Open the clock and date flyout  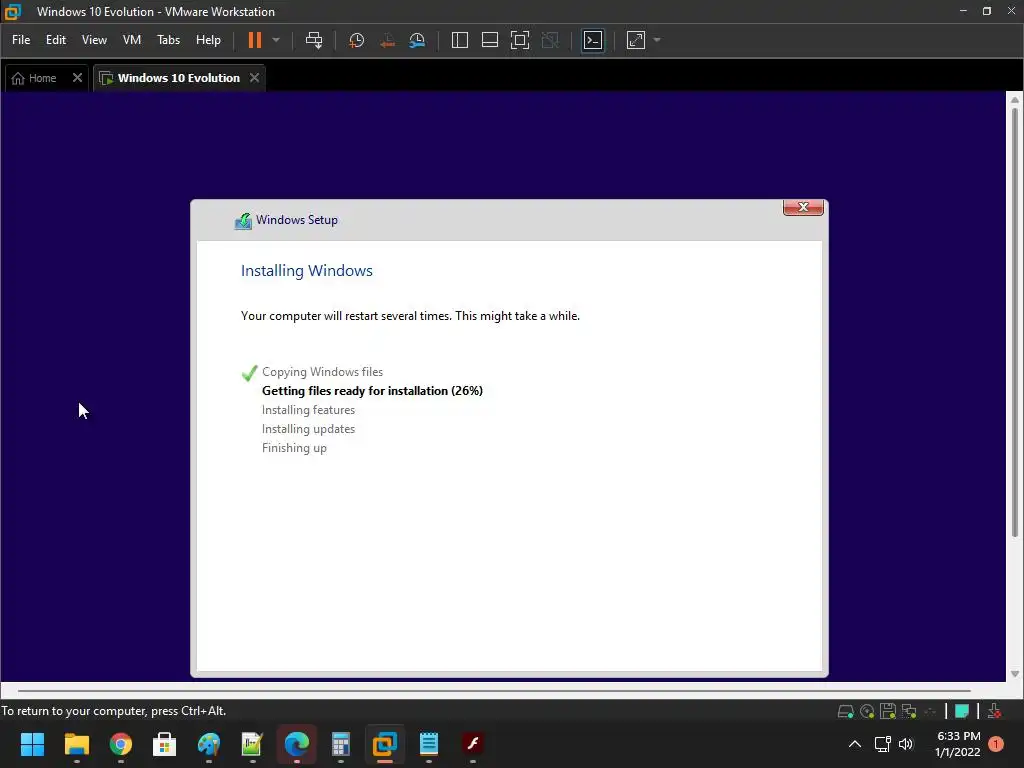pyautogui.click(x=958, y=744)
